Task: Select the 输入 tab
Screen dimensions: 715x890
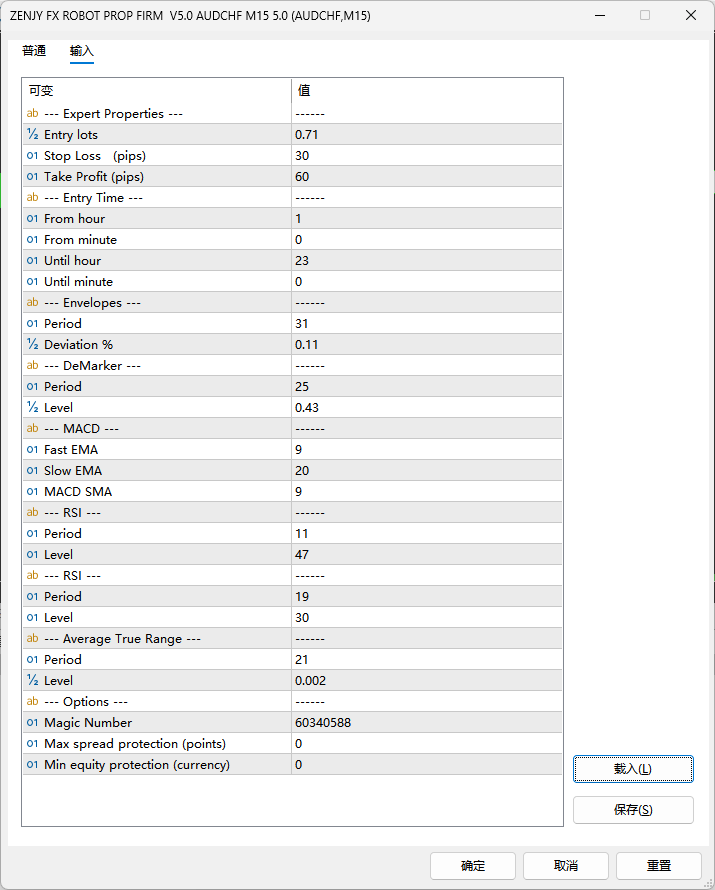Action: tap(82, 51)
